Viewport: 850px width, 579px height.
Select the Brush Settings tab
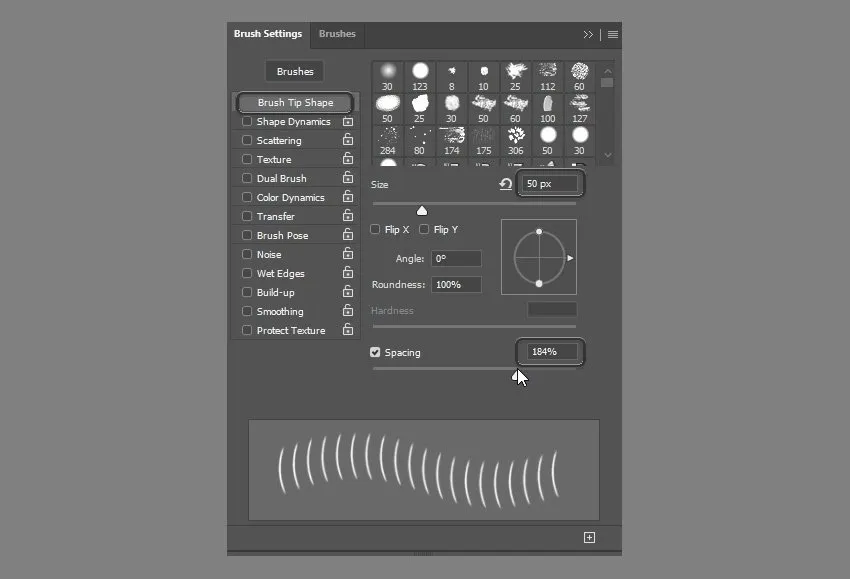pos(268,34)
